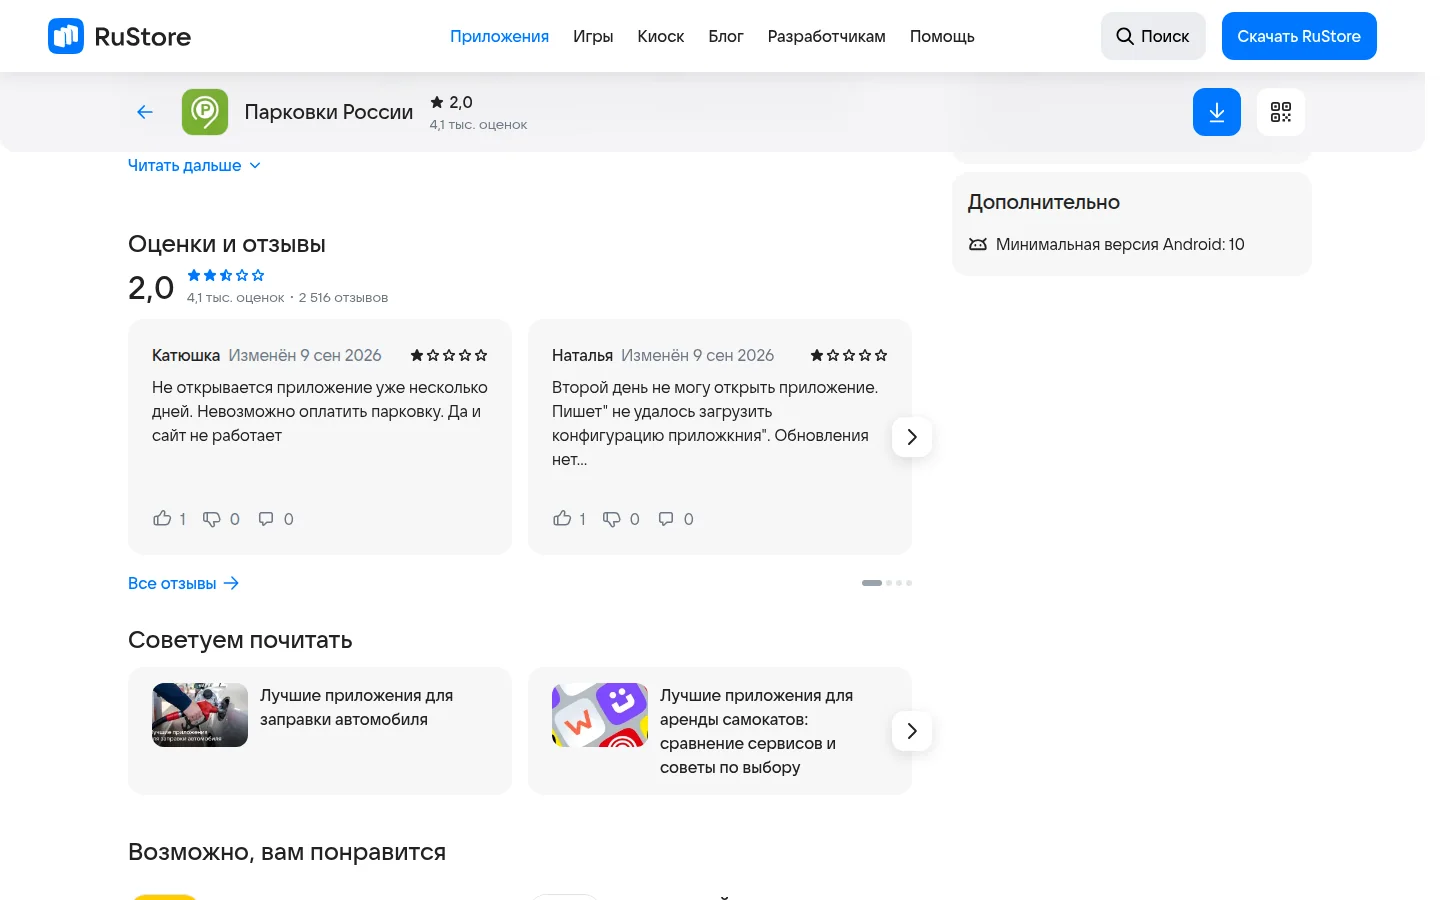Open the Киоск tab

point(661,36)
